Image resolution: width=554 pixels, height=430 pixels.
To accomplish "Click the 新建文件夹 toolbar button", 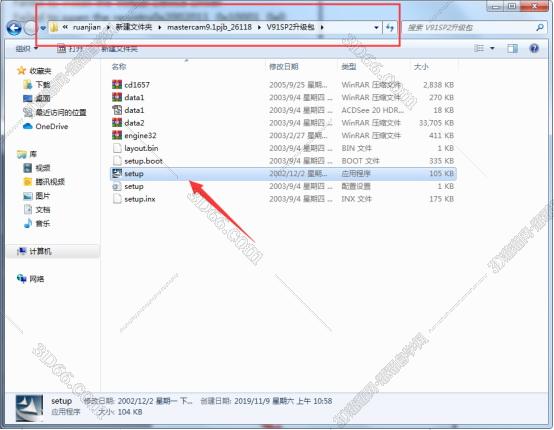I will 120,49.
